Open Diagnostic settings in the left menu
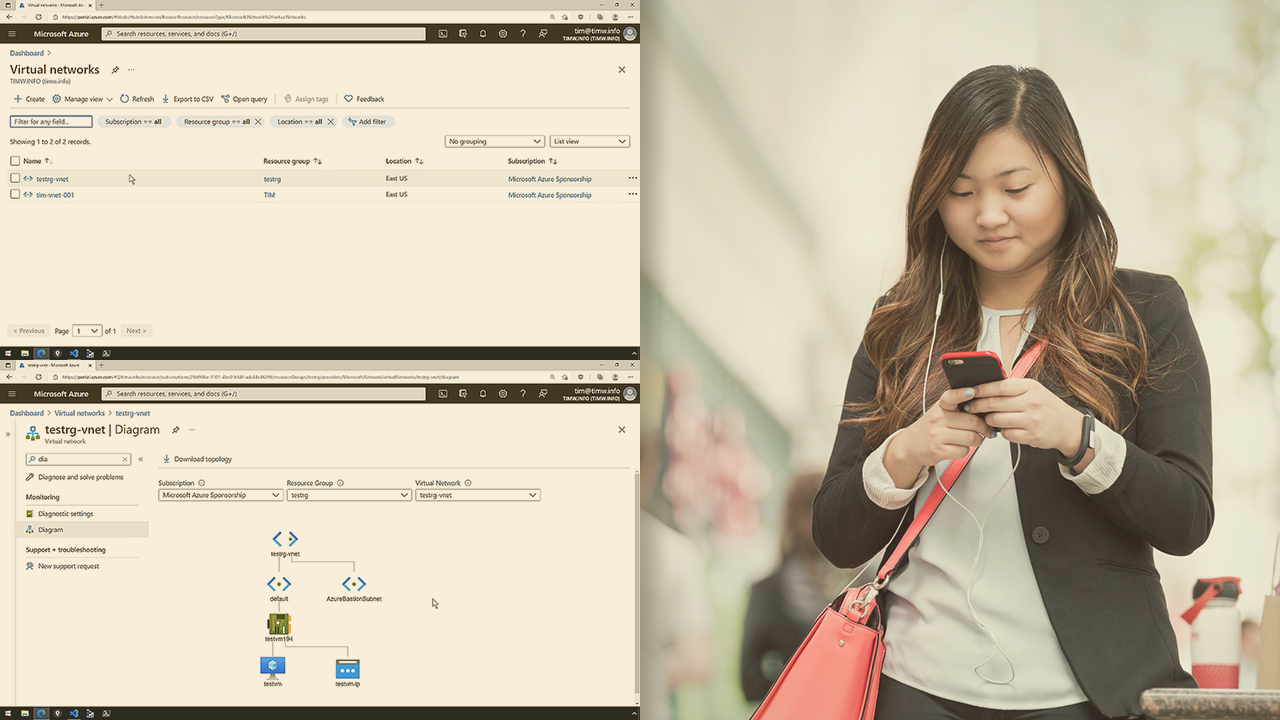Screen dimensions: 1280x720 click(x=65, y=513)
